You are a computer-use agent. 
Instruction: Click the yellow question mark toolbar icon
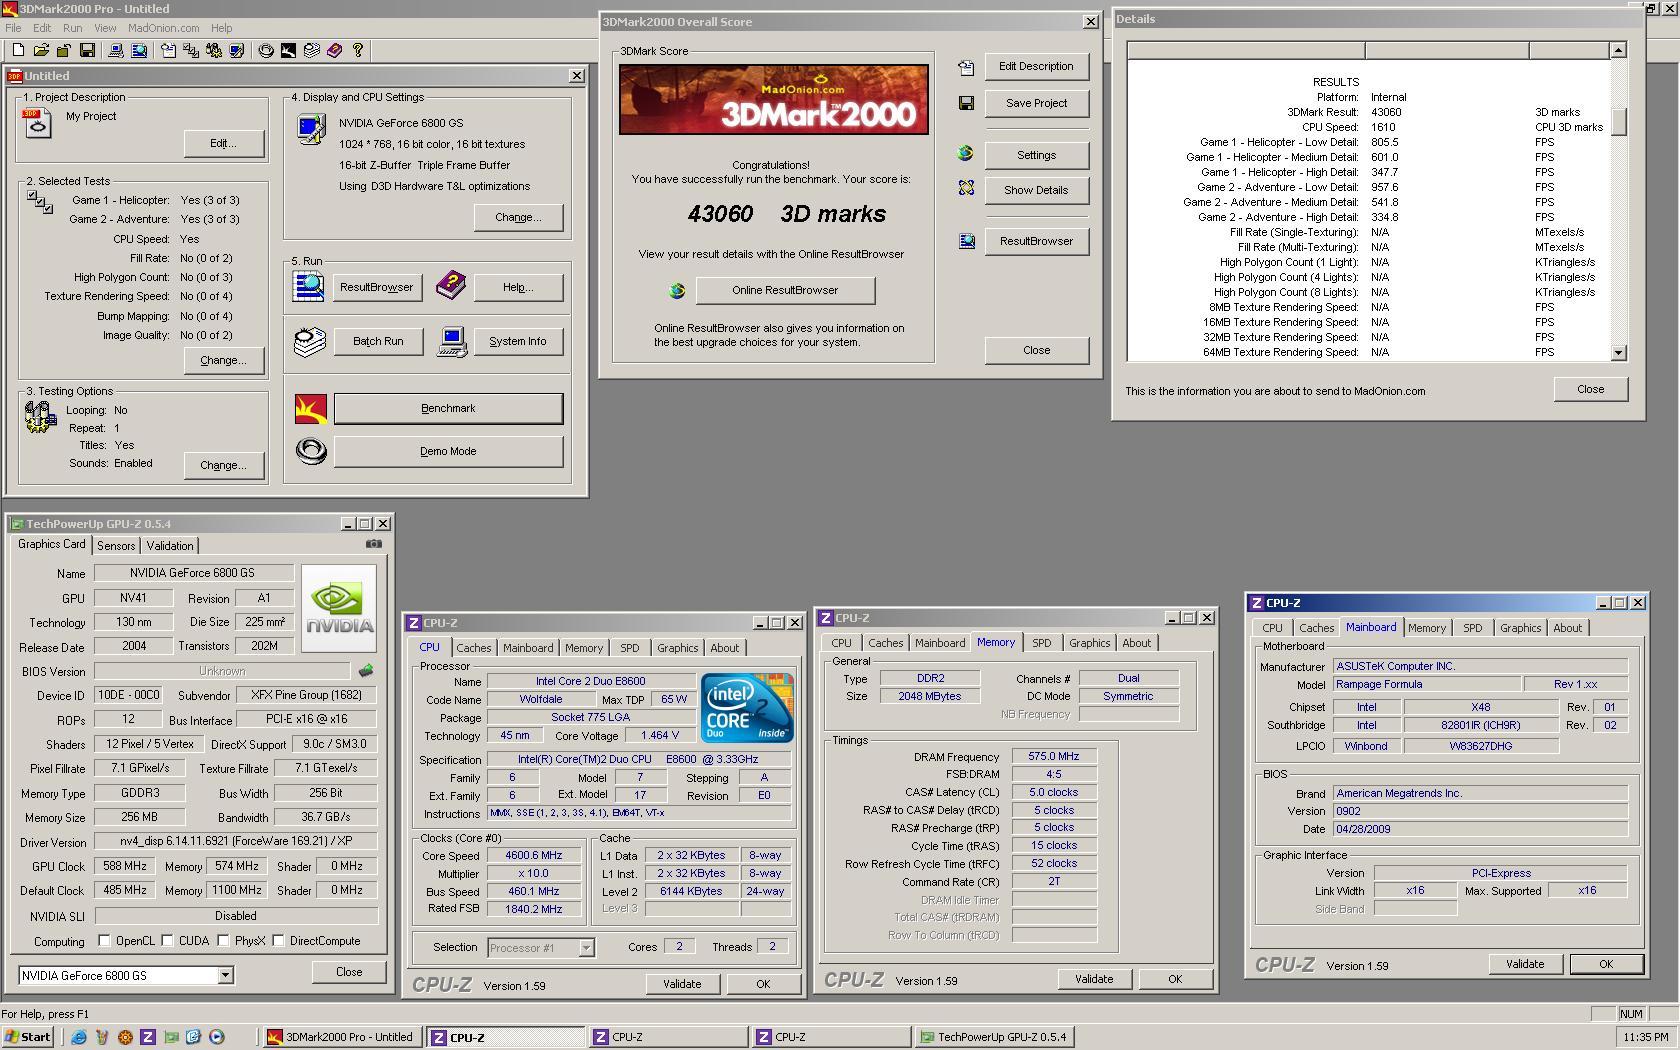coord(358,50)
